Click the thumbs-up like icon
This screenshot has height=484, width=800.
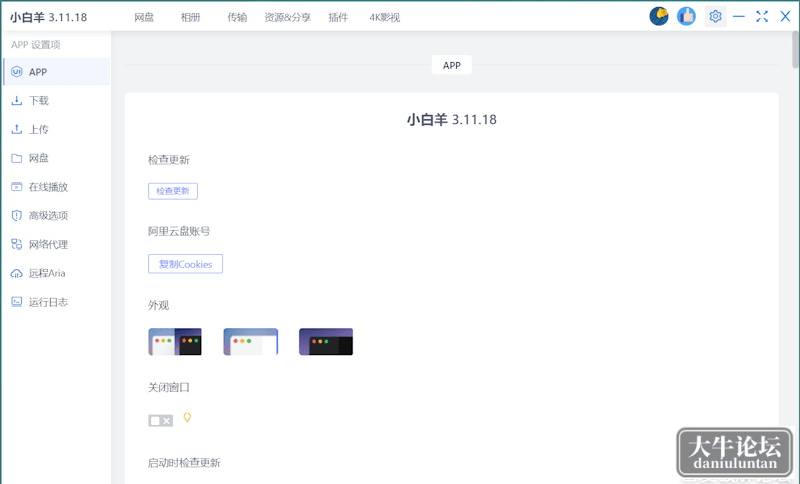[x=686, y=16]
